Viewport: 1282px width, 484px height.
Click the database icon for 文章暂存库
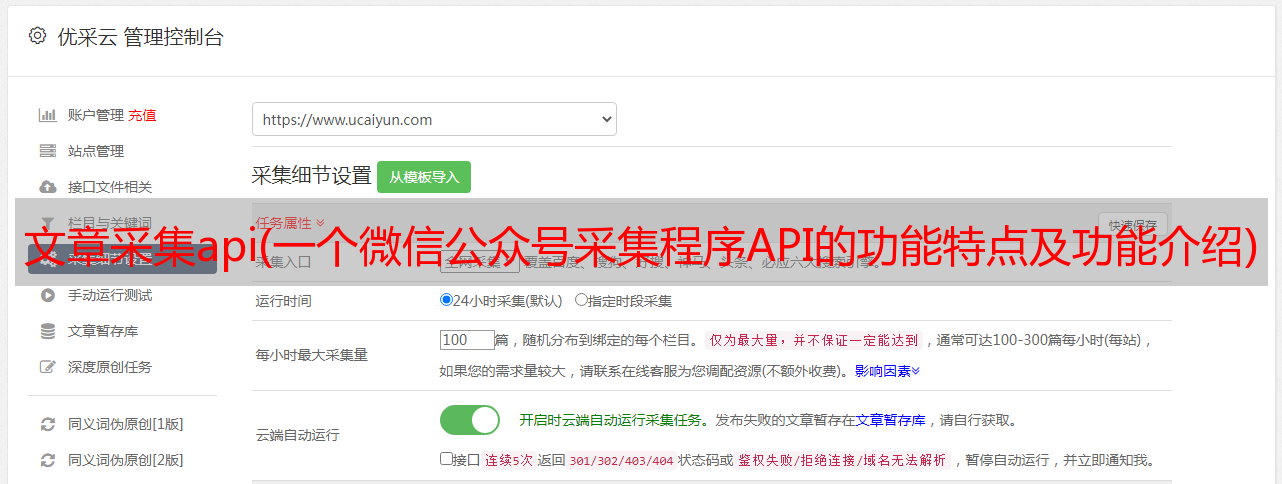47,331
